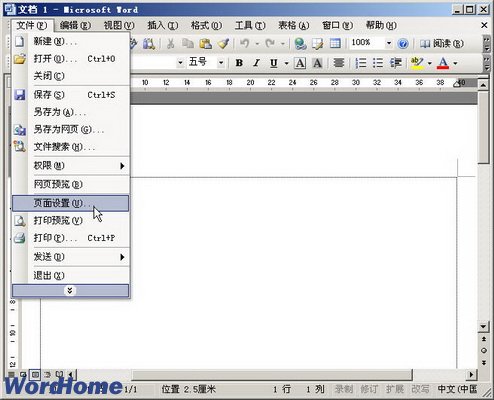Open underline style dropdown arrow

[286, 63]
